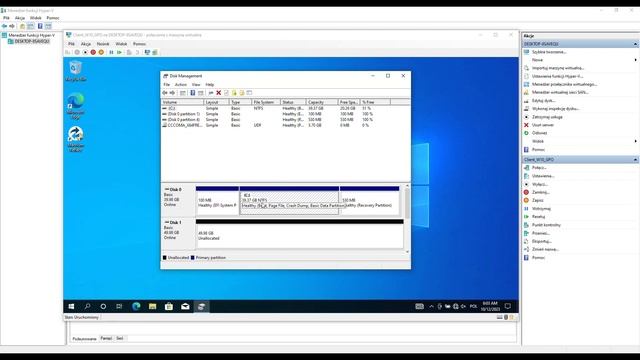
Task: Open the Microsoft Edge desktop icon
Action: [76, 106]
